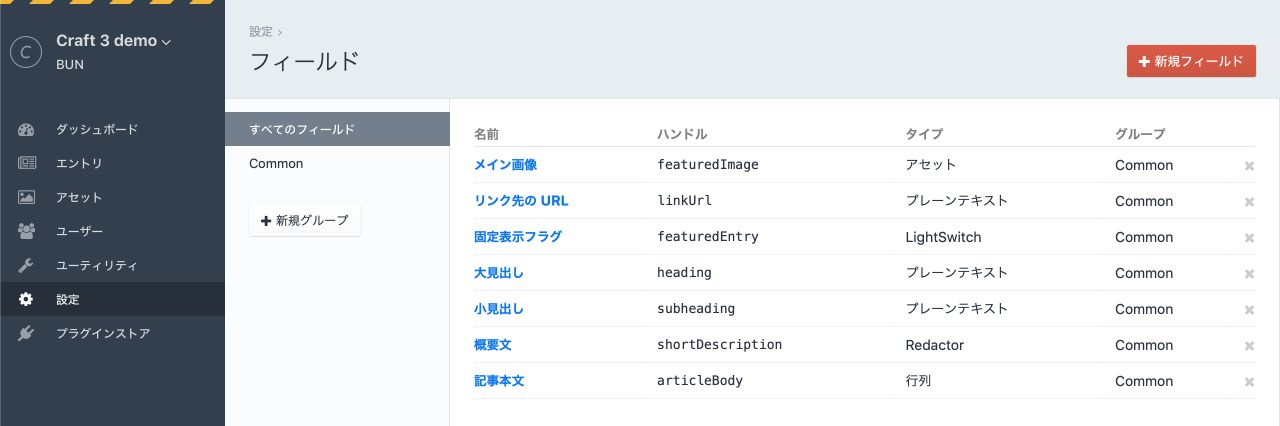Open the 固定表示フラグ field link
This screenshot has height=426, width=1280.
coord(517,237)
